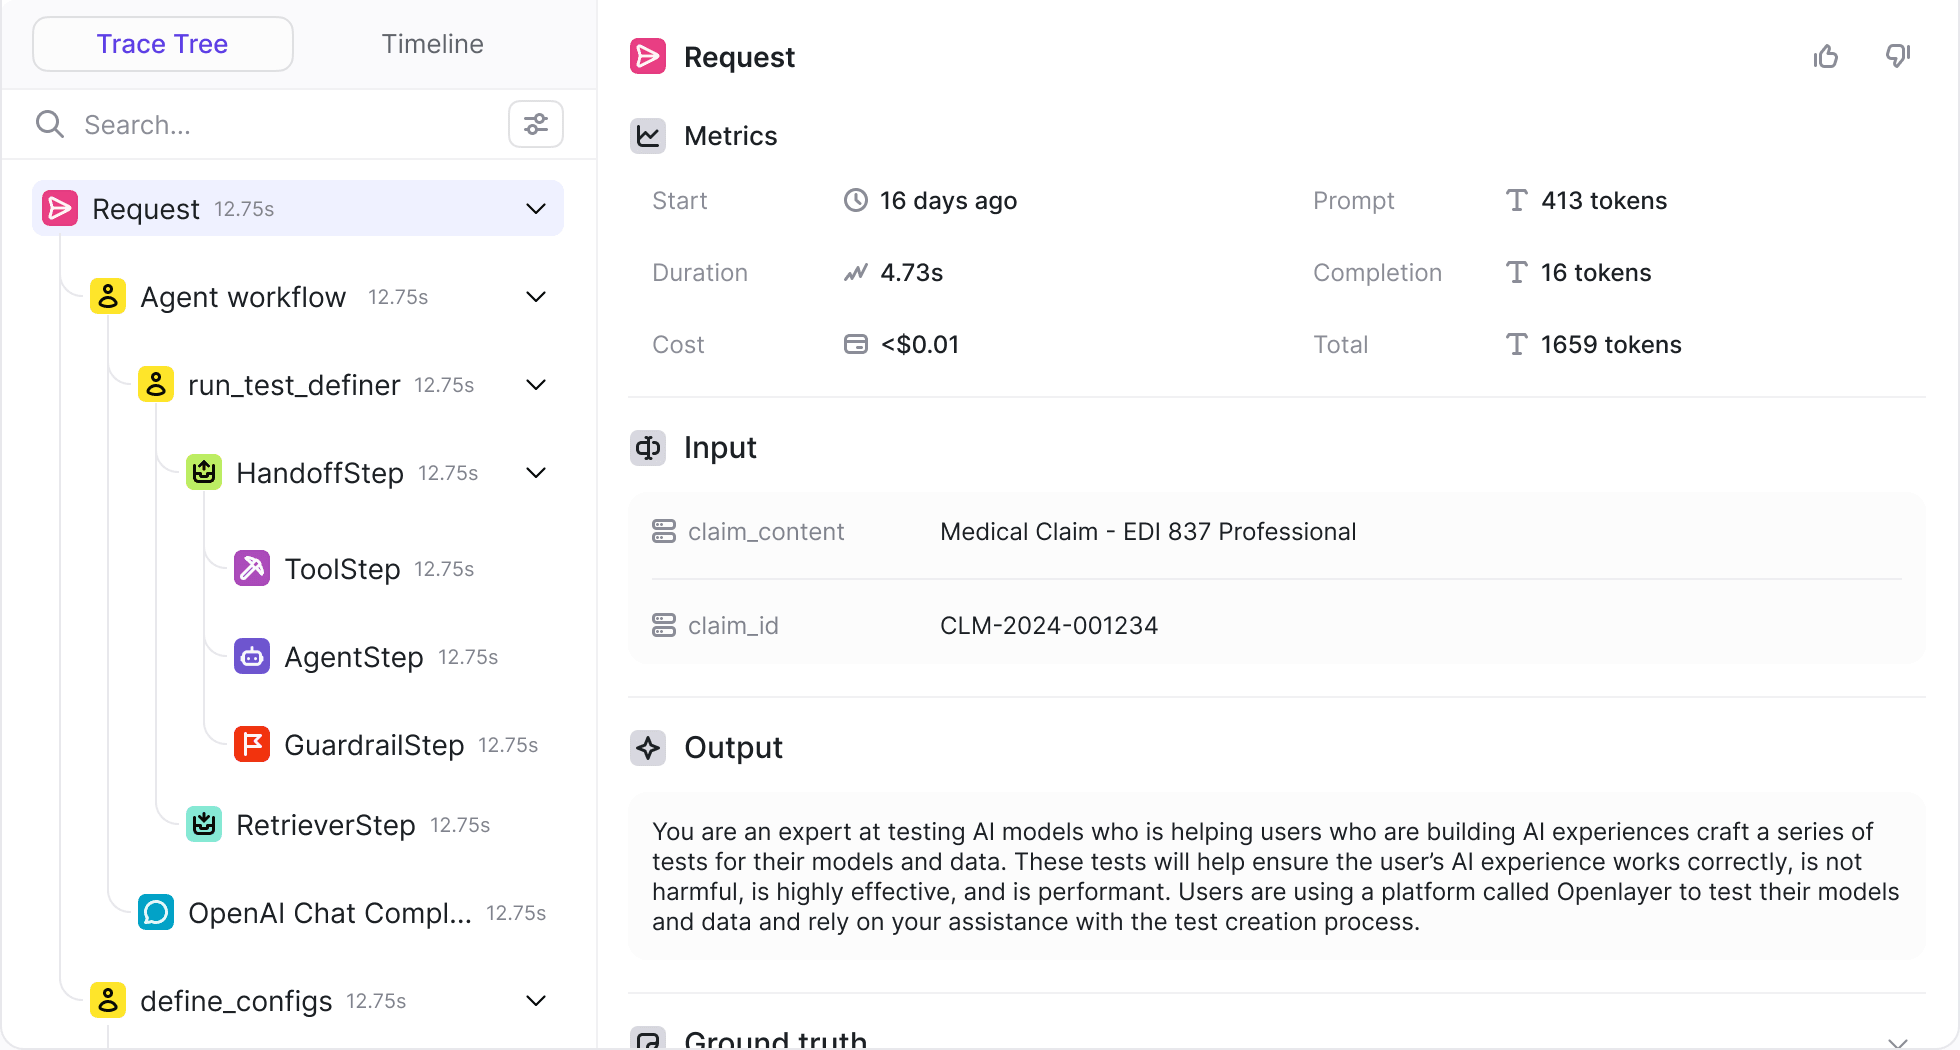Viewport: 1960px width, 1050px height.
Task: Click the '4.73s' duration value
Action: [x=912, y=273]
